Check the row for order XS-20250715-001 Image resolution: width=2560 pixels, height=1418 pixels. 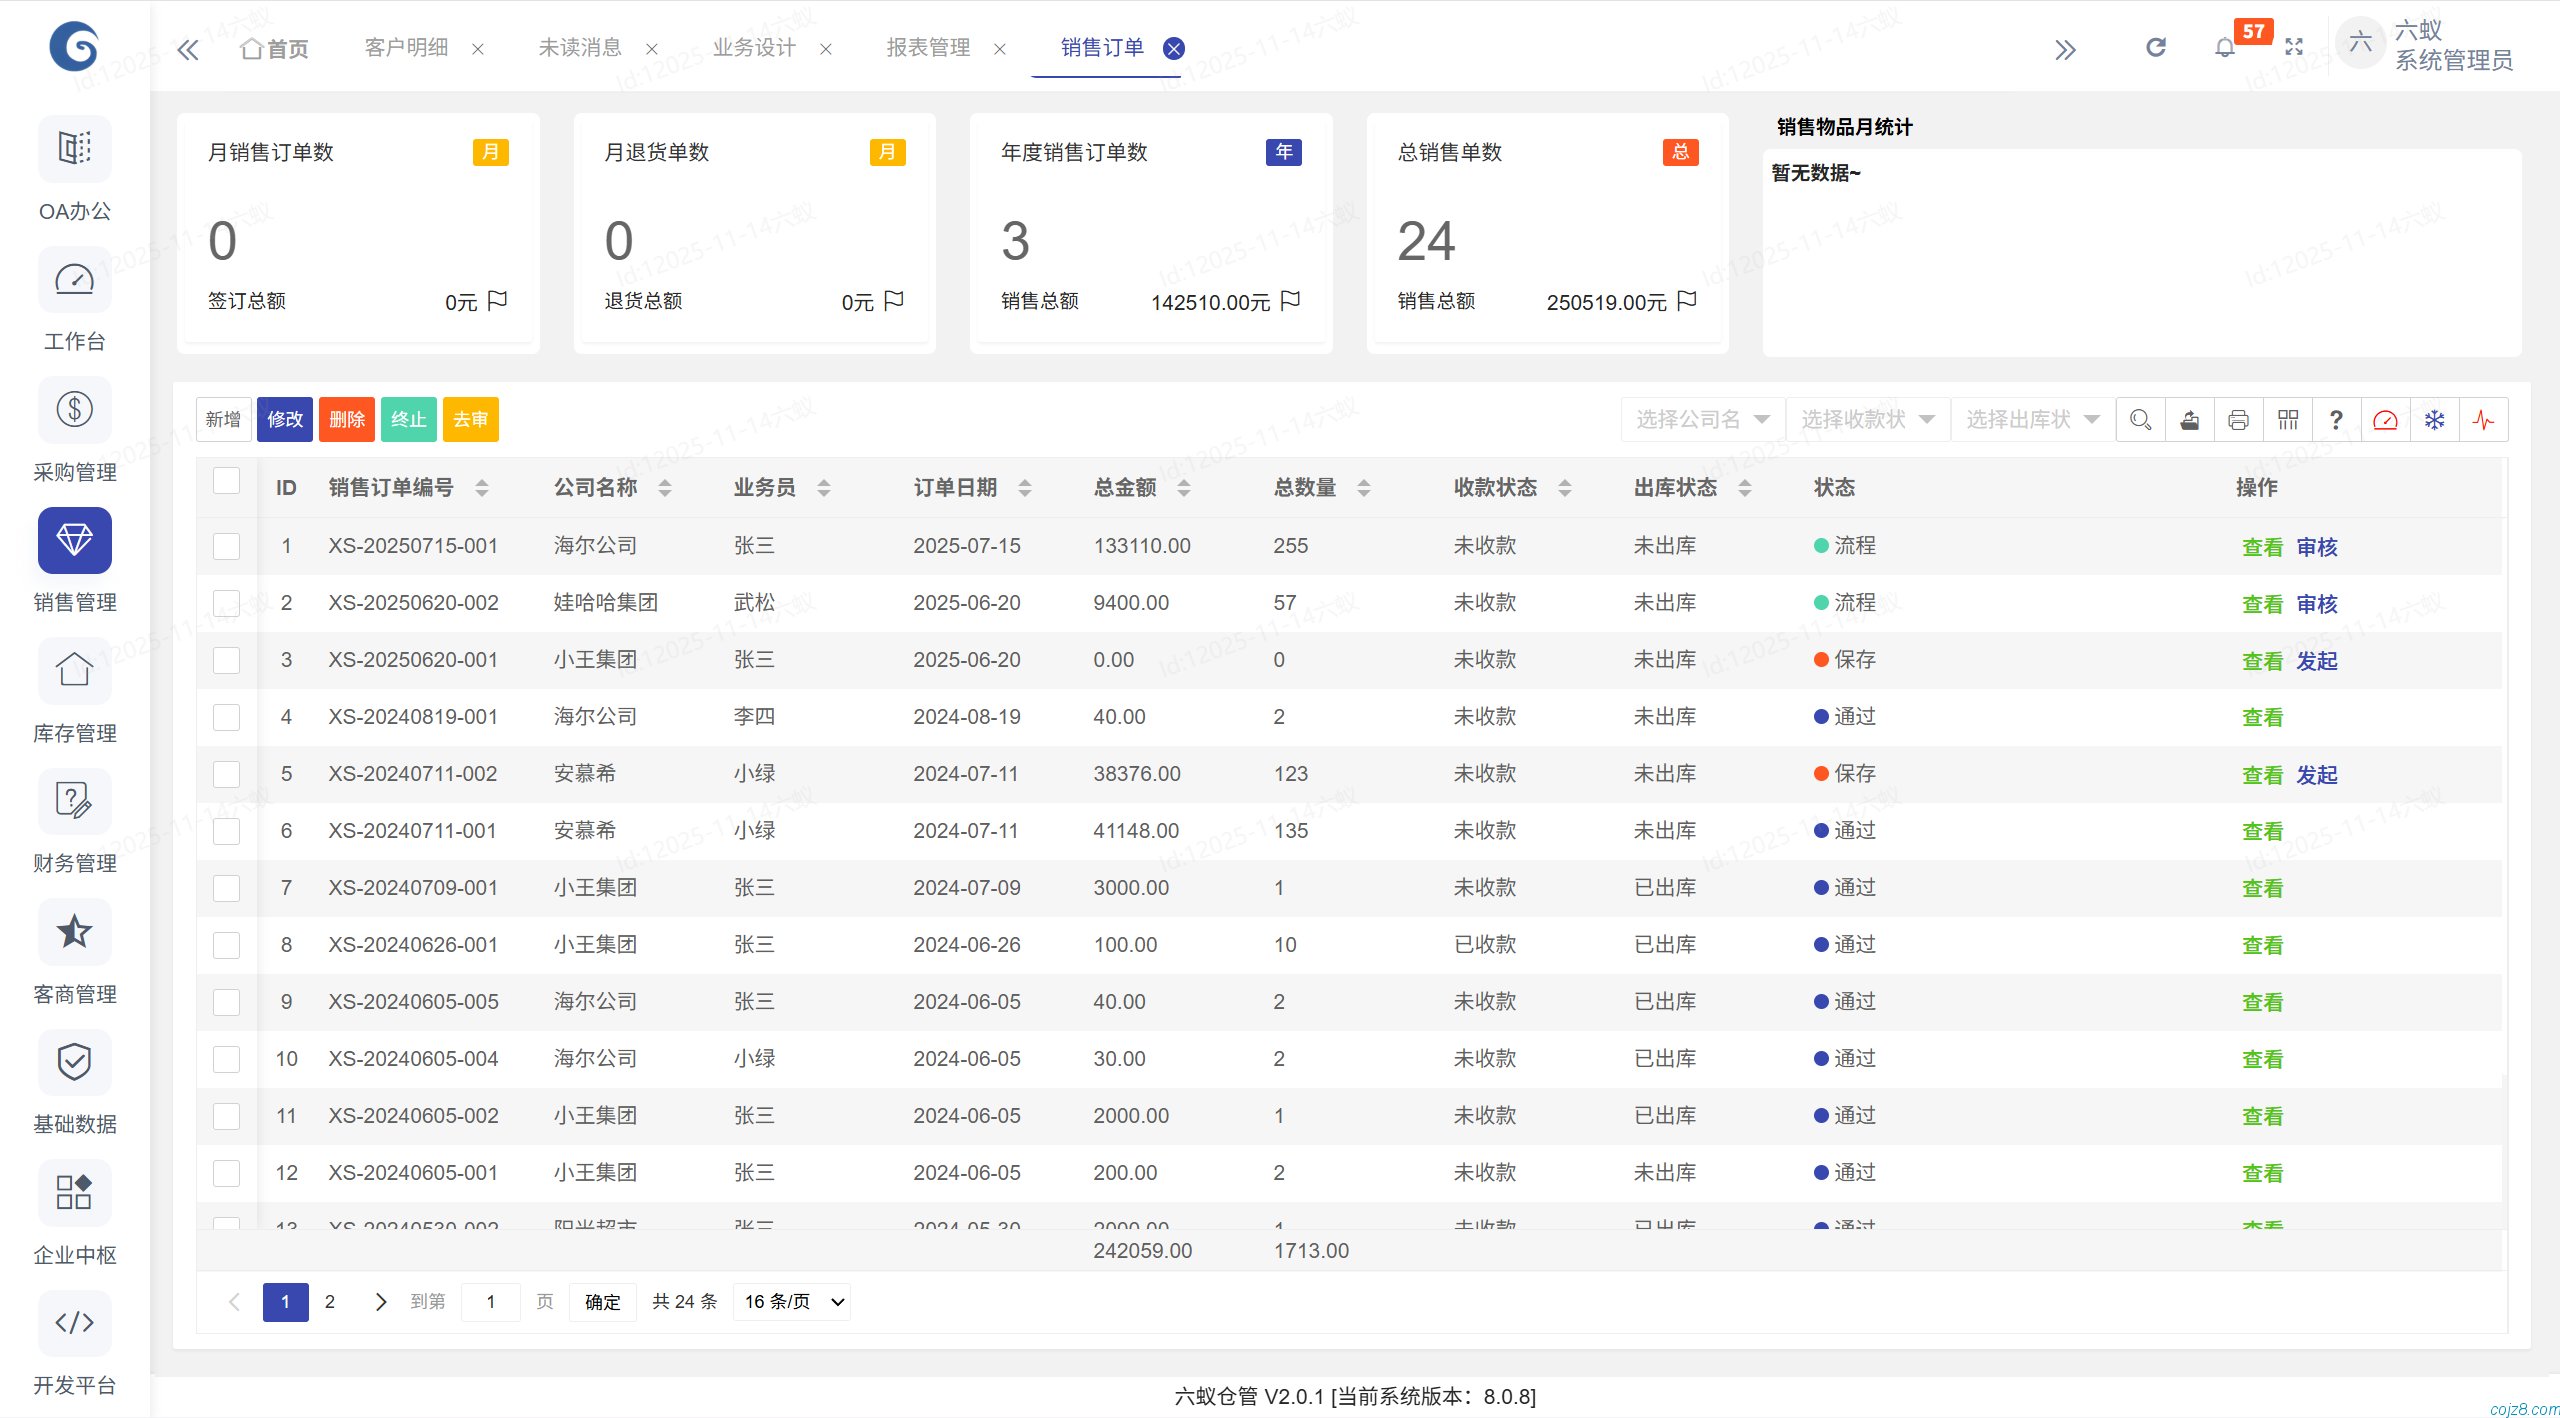(227, 546)
